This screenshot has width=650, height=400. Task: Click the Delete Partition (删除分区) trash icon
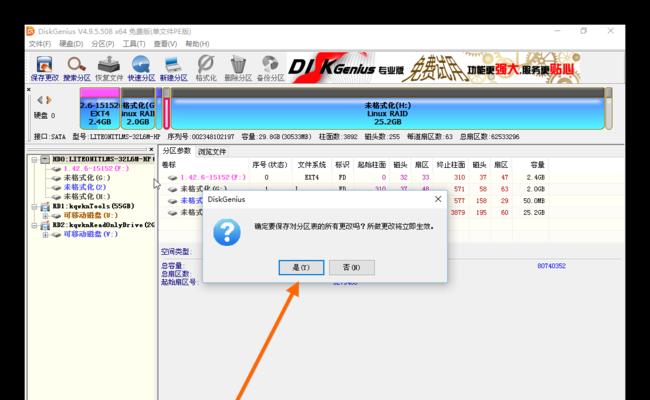coord(238,68)
